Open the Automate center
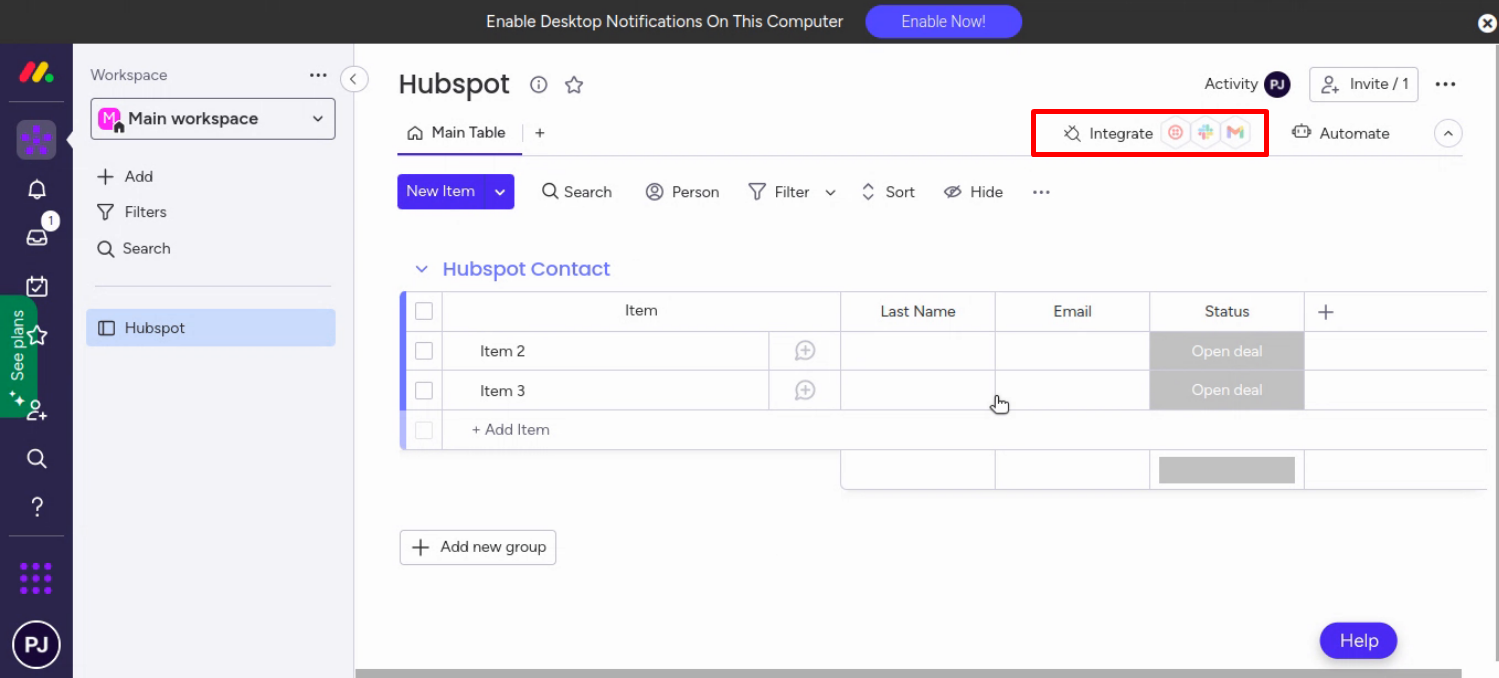 pyautogui.click(x=1341, y=133)
